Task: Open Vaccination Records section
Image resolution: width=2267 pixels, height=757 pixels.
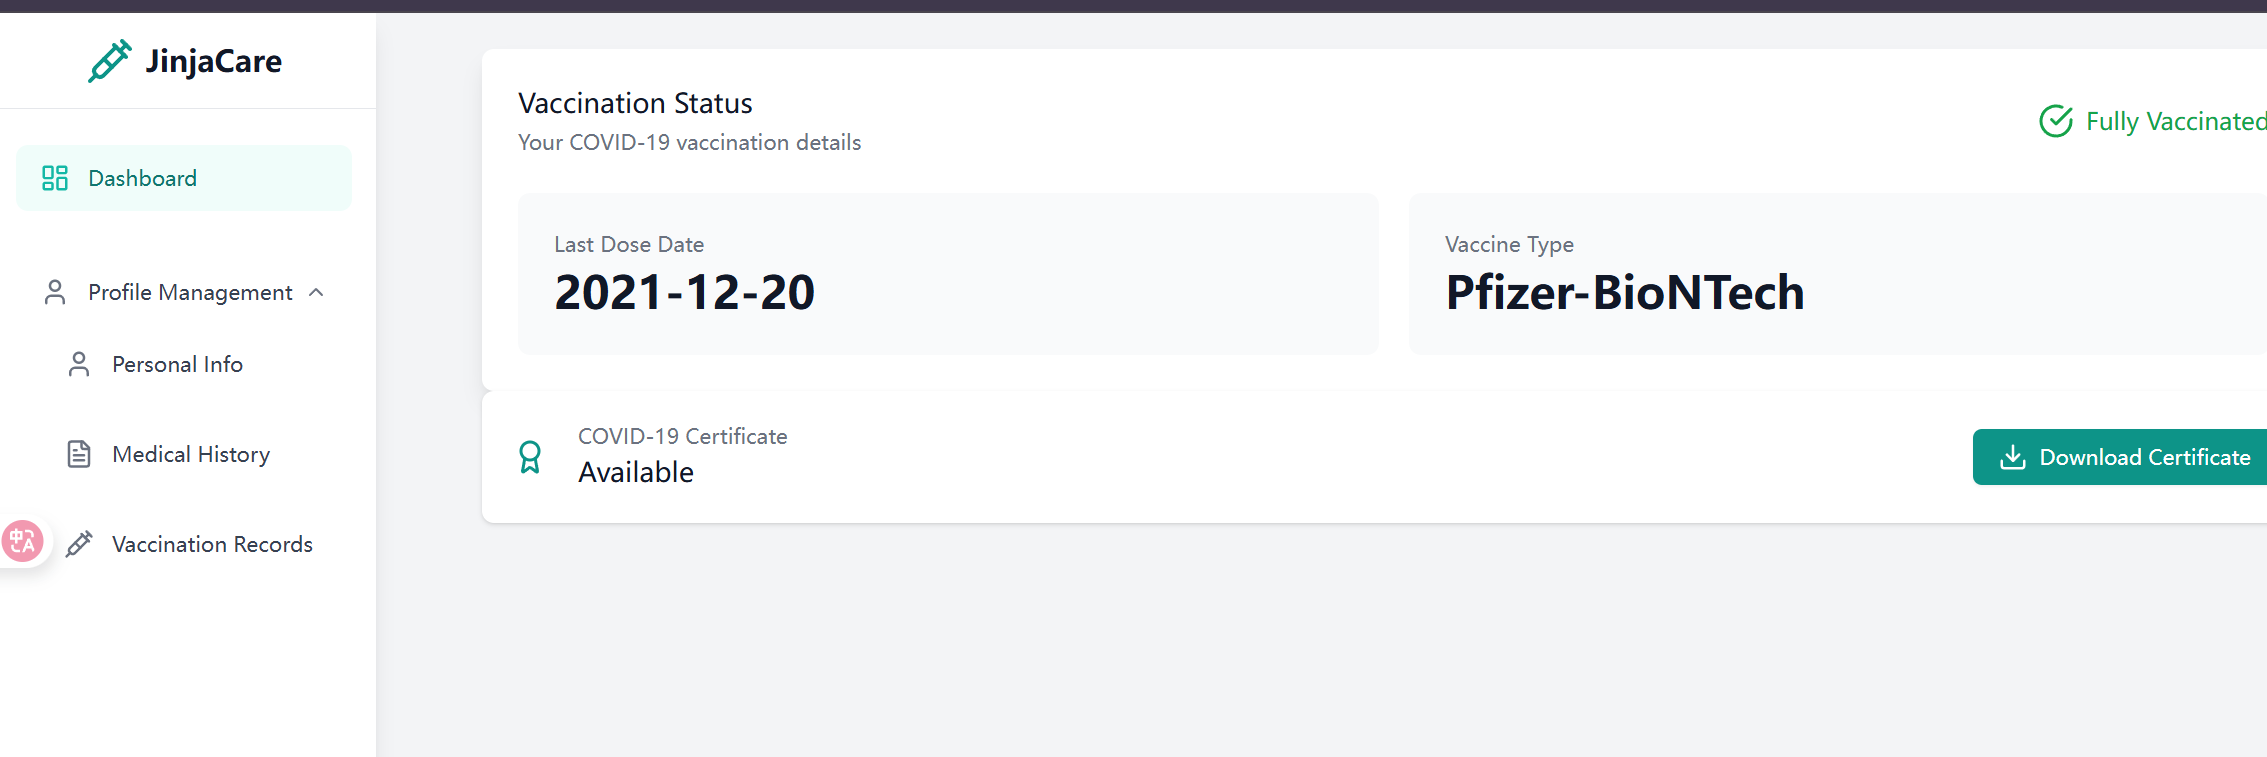Action: coord(212,544)
